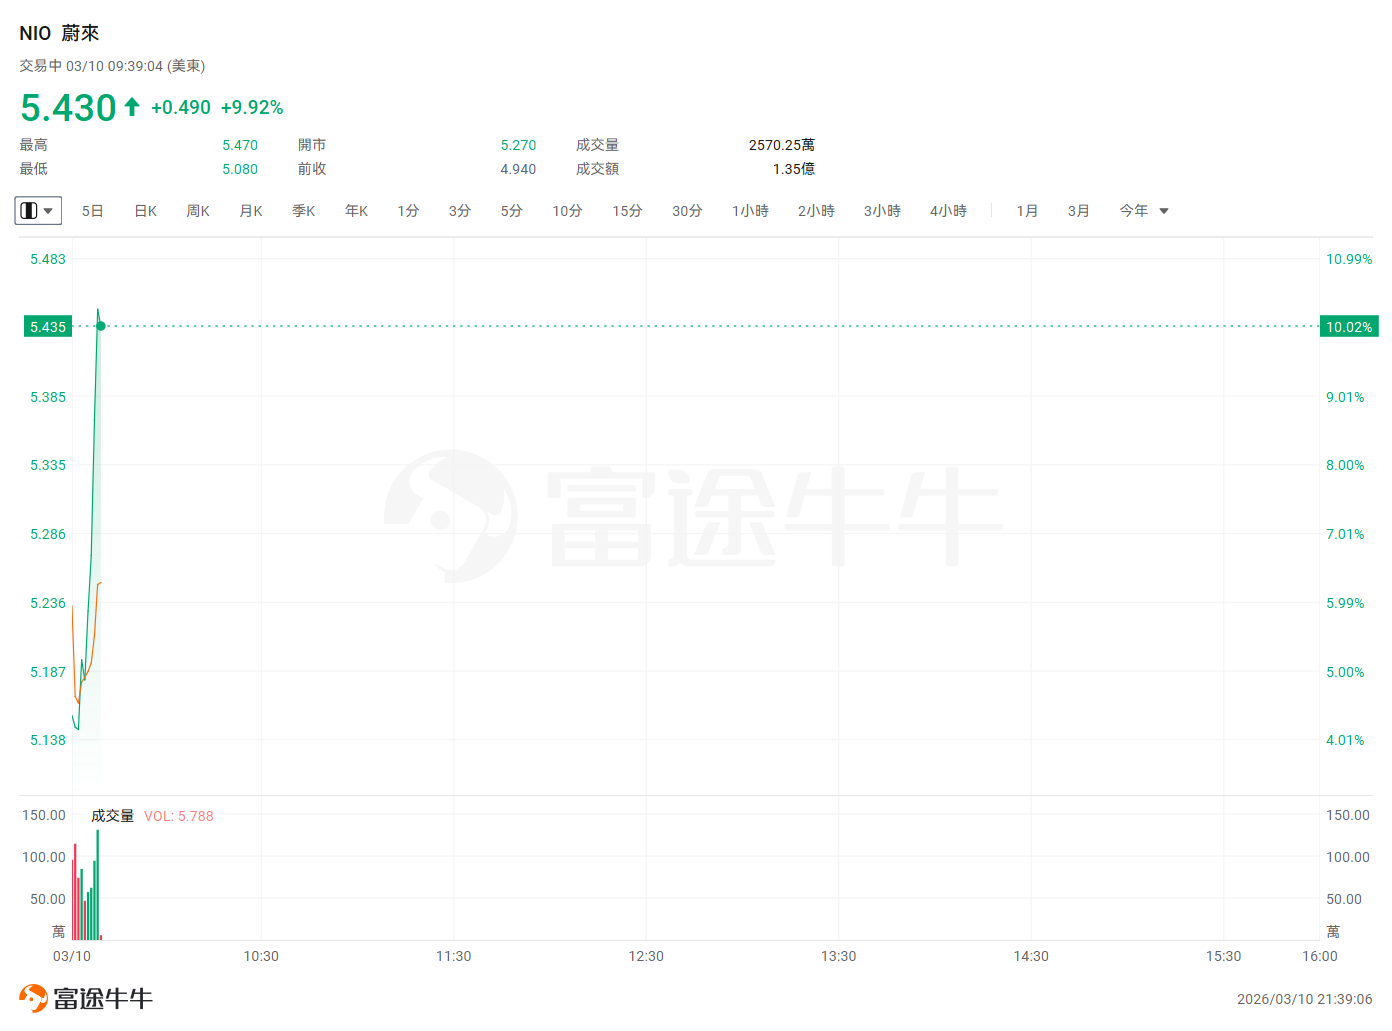Screen dimensions: 1392x1031
Task: Select the 30分 interval
Action: tap(687, 211)
